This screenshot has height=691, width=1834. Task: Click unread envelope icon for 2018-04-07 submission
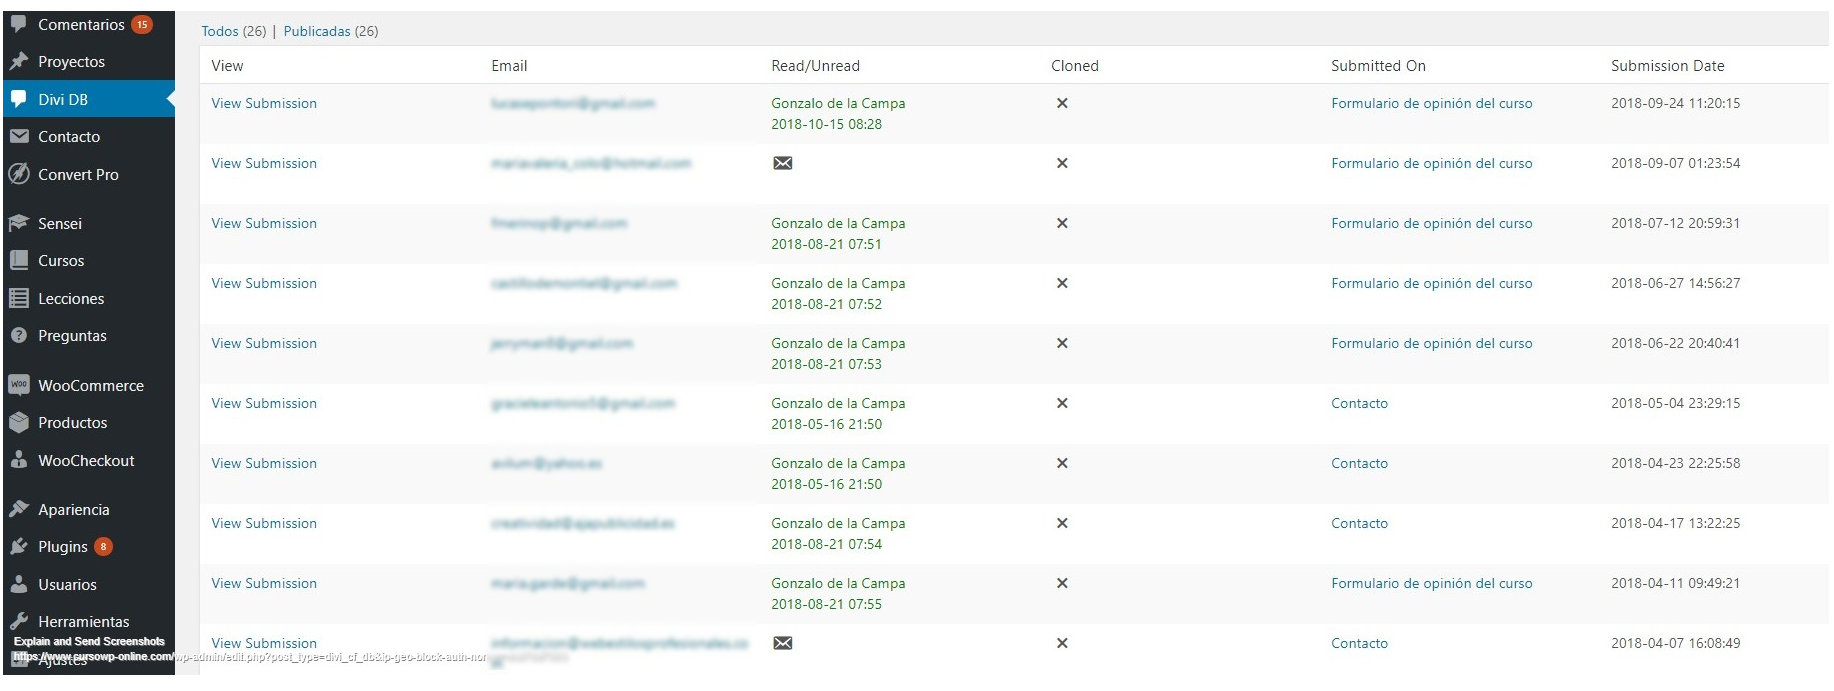782,643
